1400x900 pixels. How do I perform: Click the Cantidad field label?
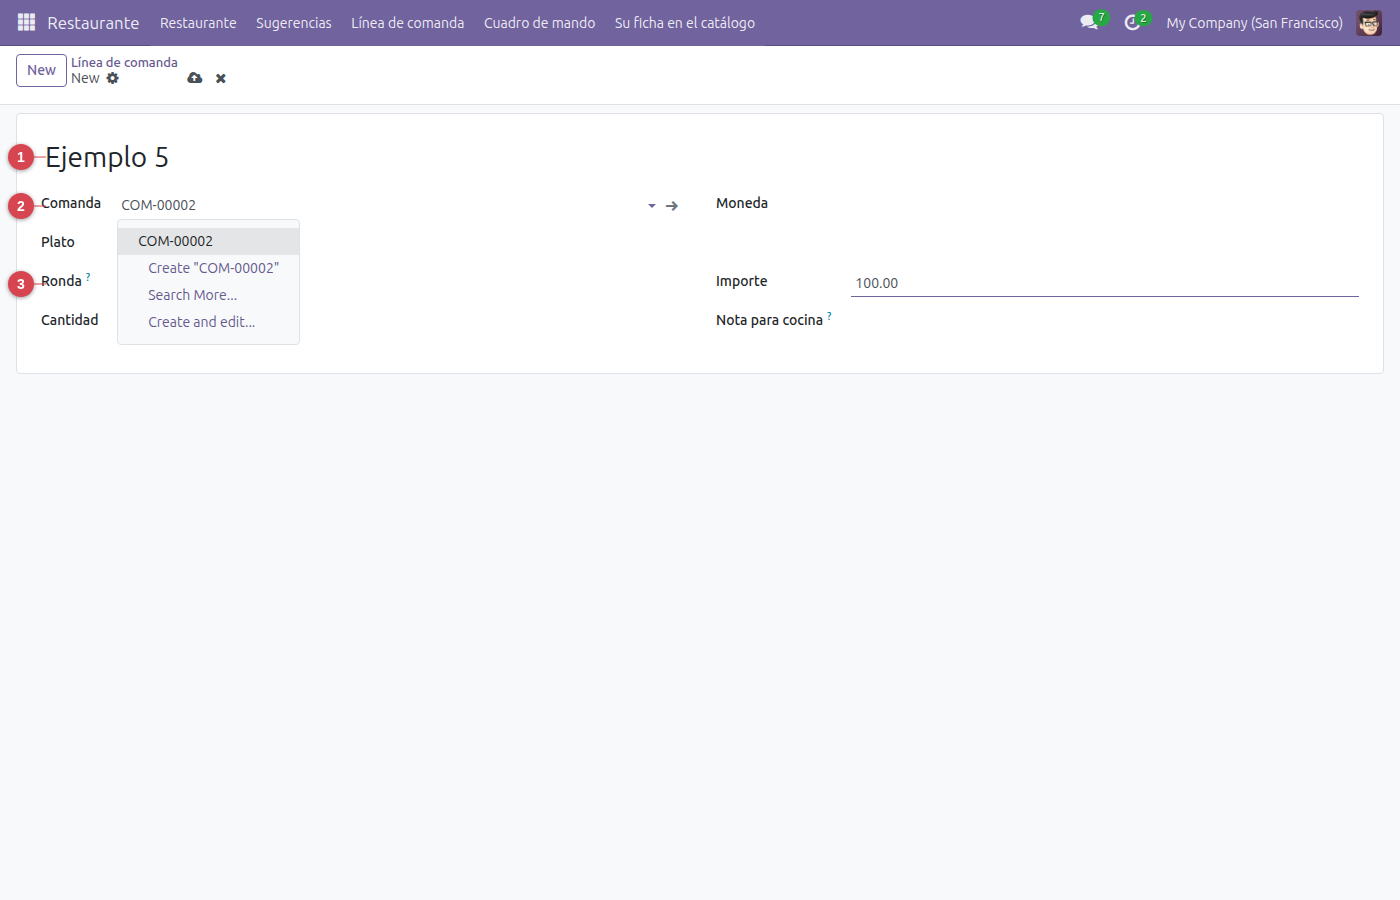coord(70,320)
